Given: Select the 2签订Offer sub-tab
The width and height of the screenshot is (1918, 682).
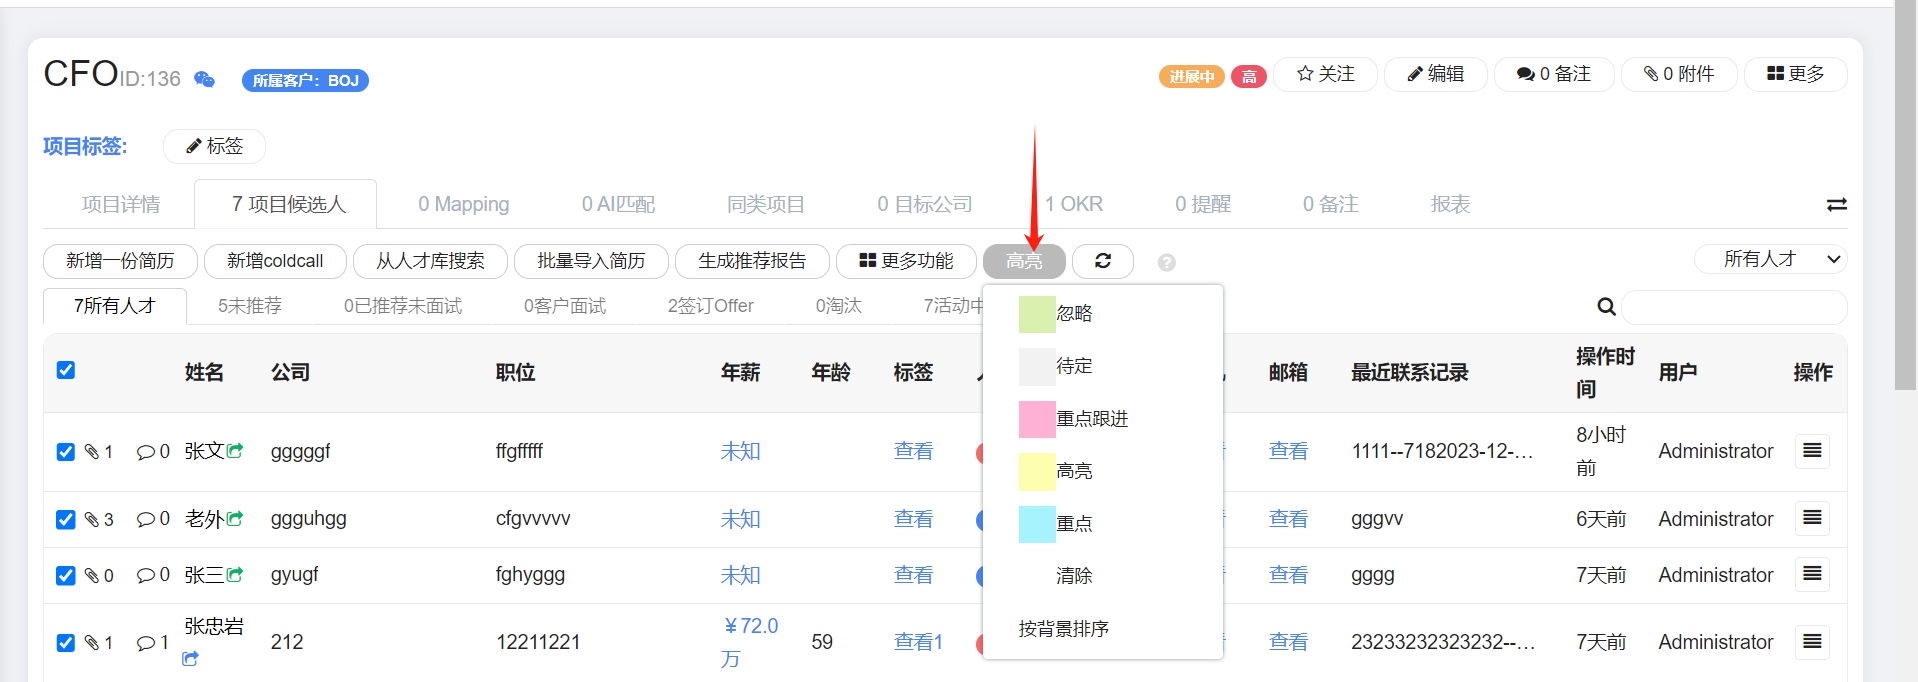Looking at the screenshot, I should click(x=710, y=306).
